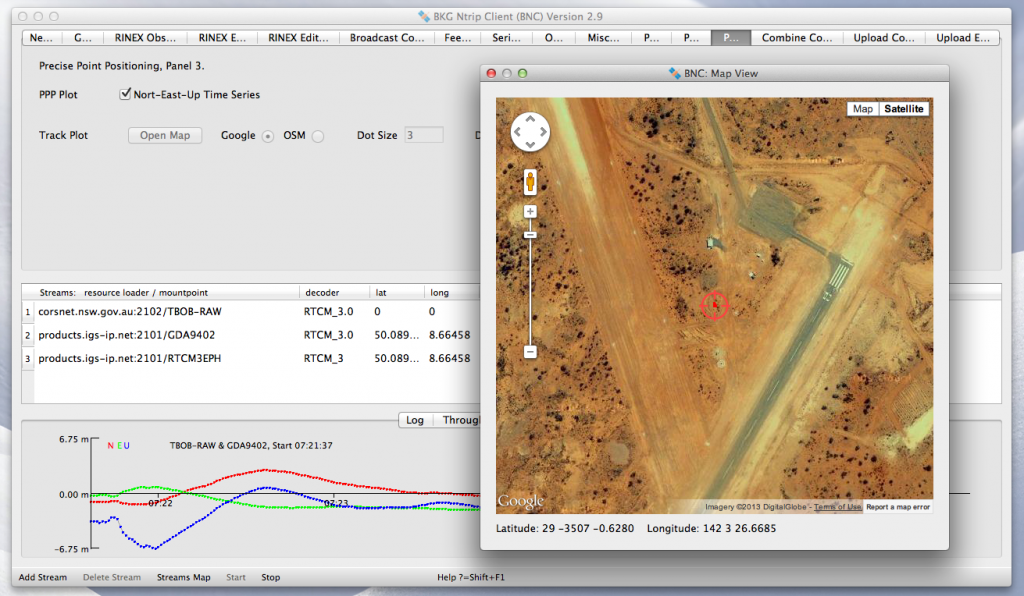The width and height of the screenshot is (1024, 596).
Task: Click the Open Map button
Action: point(165,136)
